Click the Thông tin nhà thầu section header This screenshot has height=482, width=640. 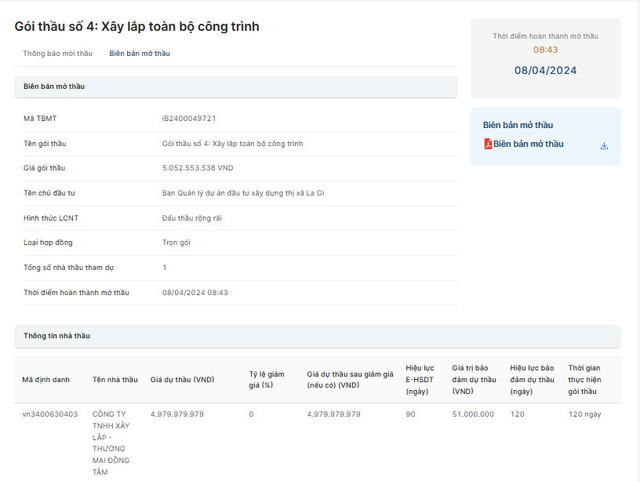tap(57, 336)
